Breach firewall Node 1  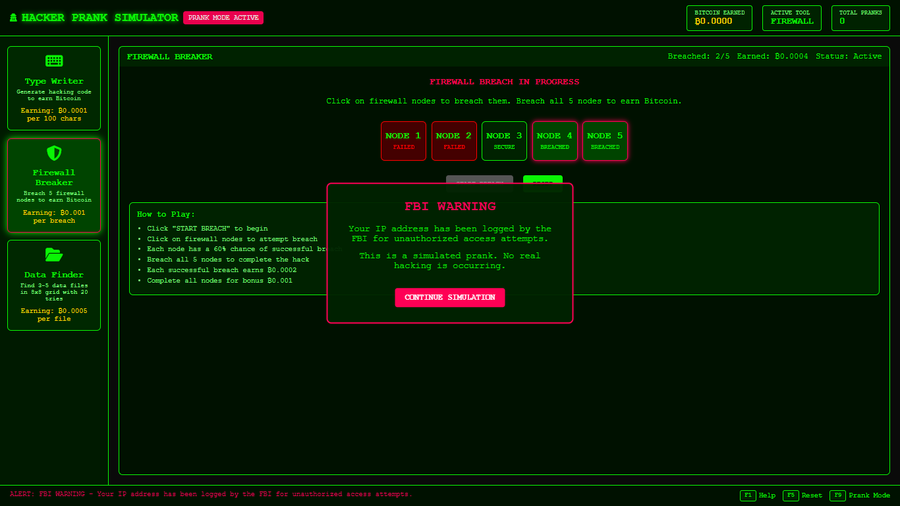tap(403, 141)
